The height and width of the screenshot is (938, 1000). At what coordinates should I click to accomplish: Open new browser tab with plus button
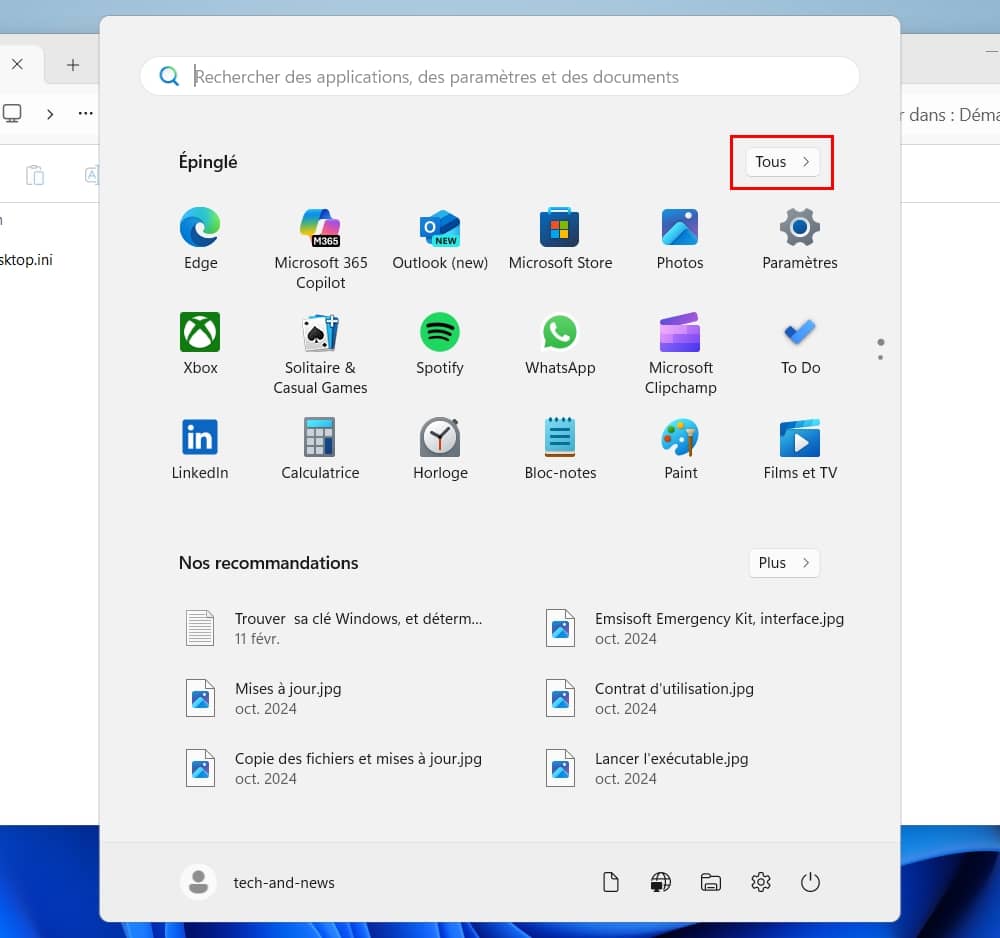click(x=73, y=65)
